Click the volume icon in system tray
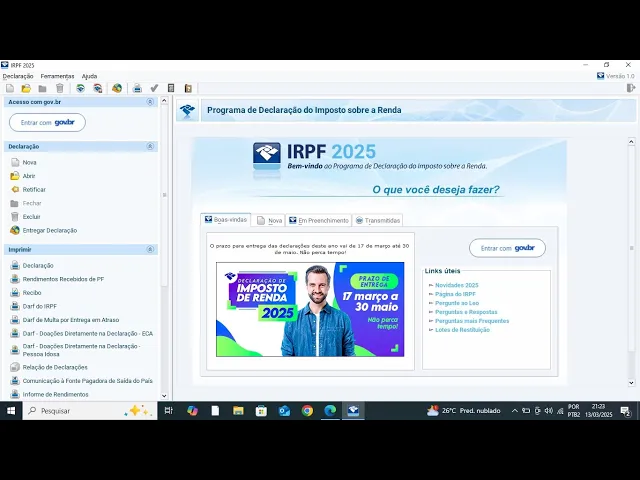 pyautogui.click(x=549, y=411)
